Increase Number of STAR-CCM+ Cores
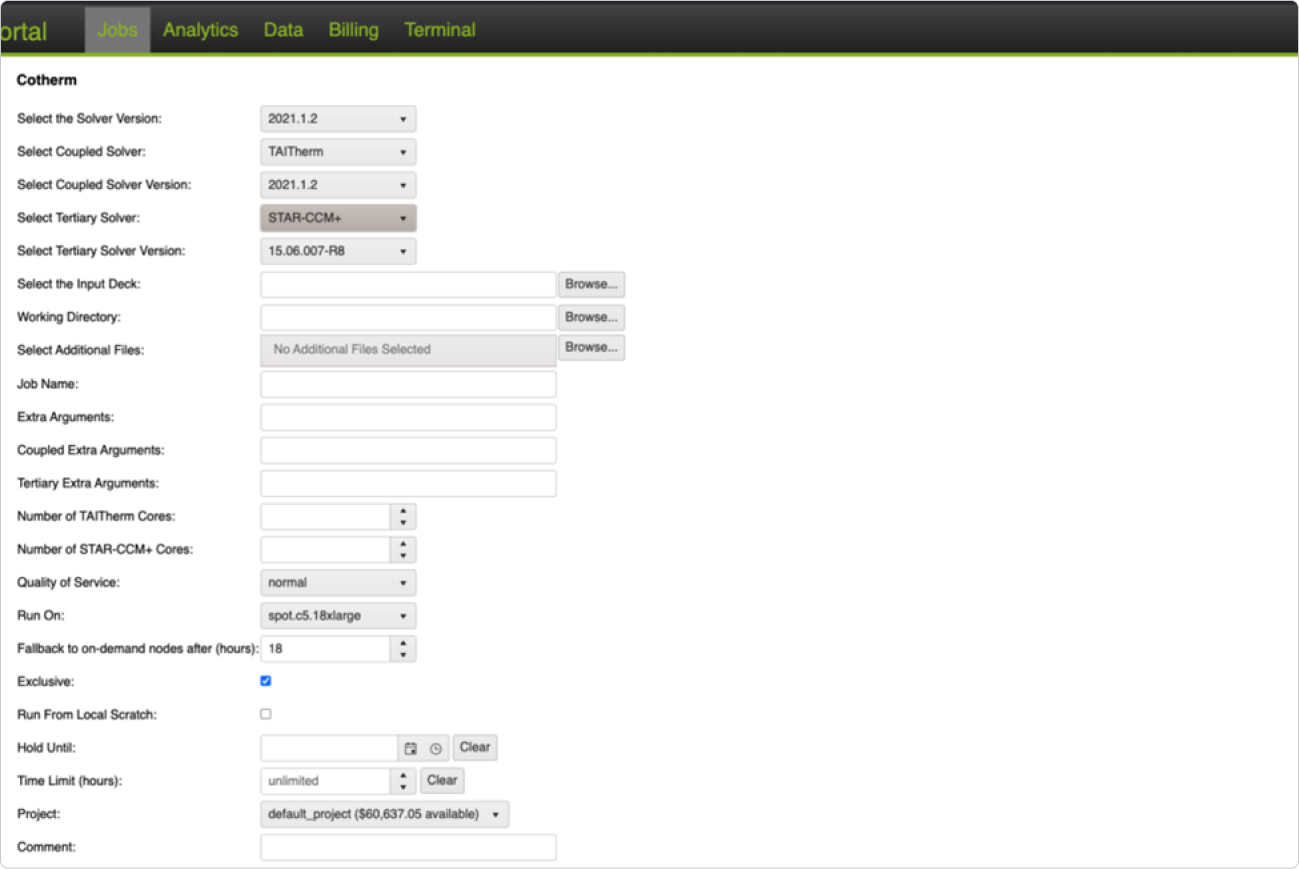 coord(403,544)
